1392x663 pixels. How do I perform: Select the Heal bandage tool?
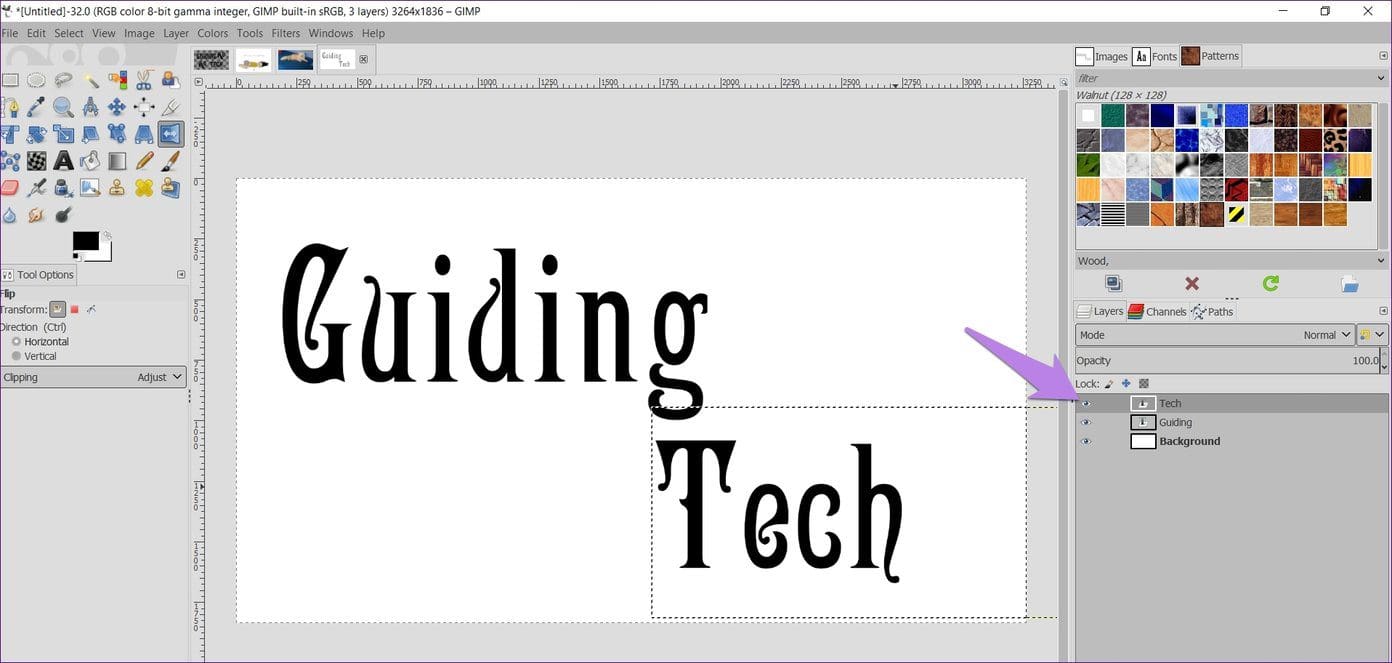pos(144,187)
